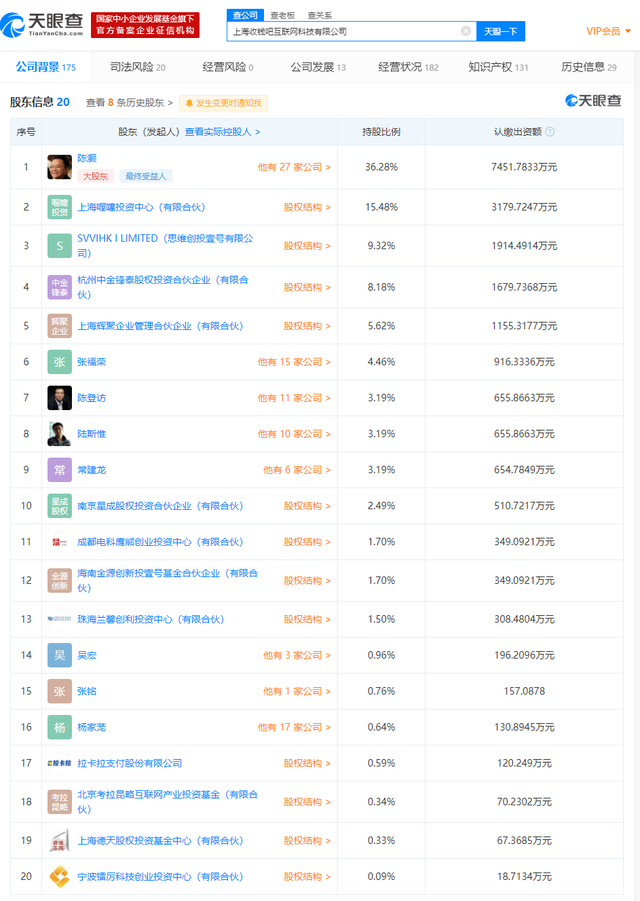The height and width of the screenshot is (901, 640).
Task: Open 拉卡拉支付股份有限公司 link
Action: (x=129, y=763)
